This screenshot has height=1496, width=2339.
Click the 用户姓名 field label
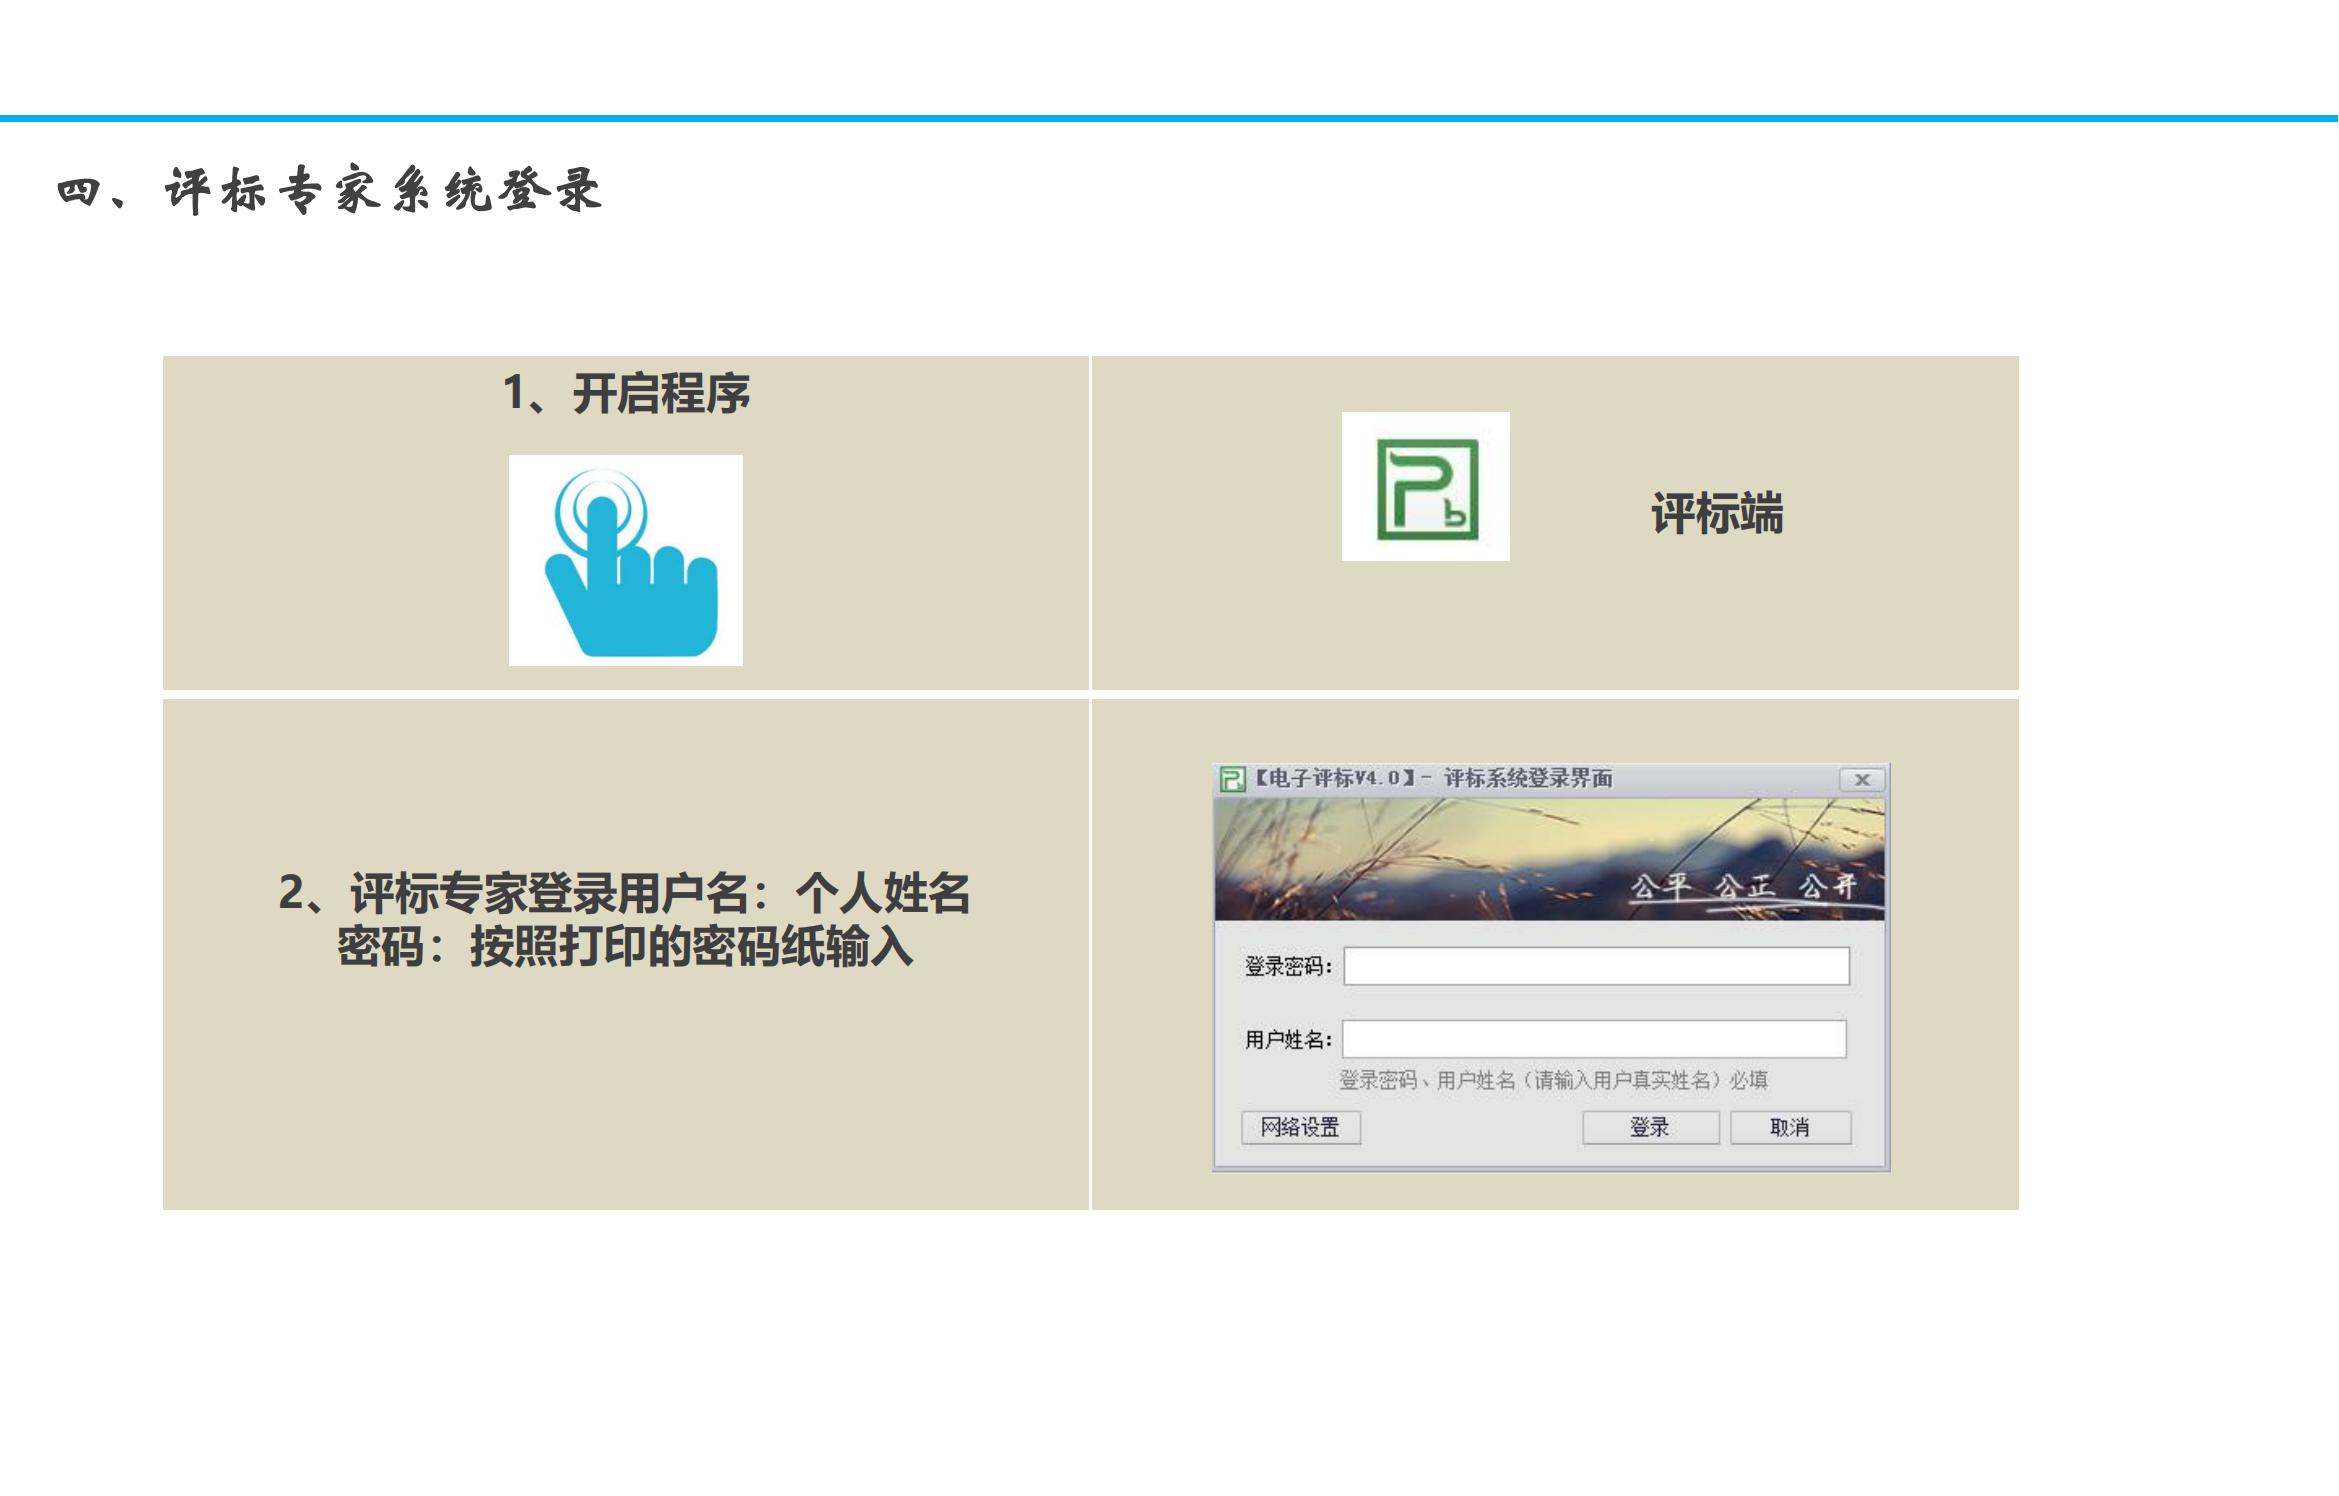click(x=1288, y=1040)
